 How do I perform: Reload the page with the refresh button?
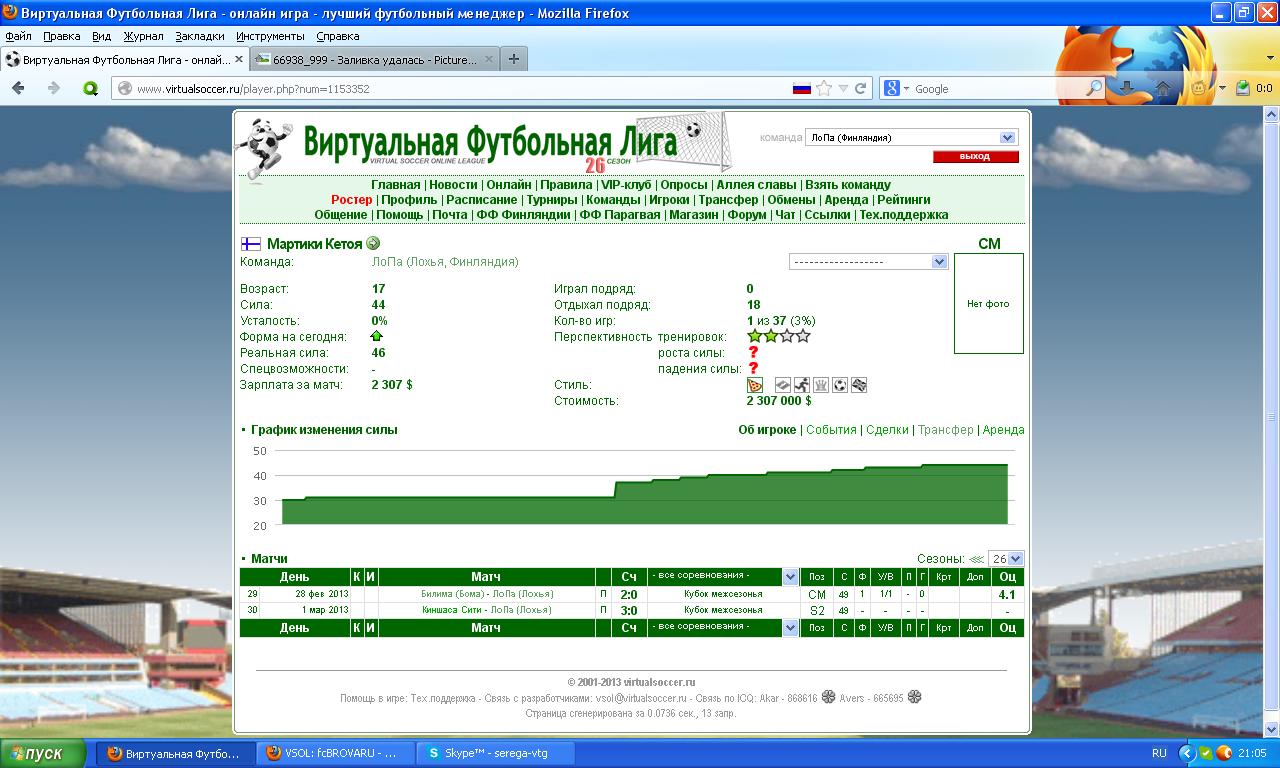click(x=860, y=88)
